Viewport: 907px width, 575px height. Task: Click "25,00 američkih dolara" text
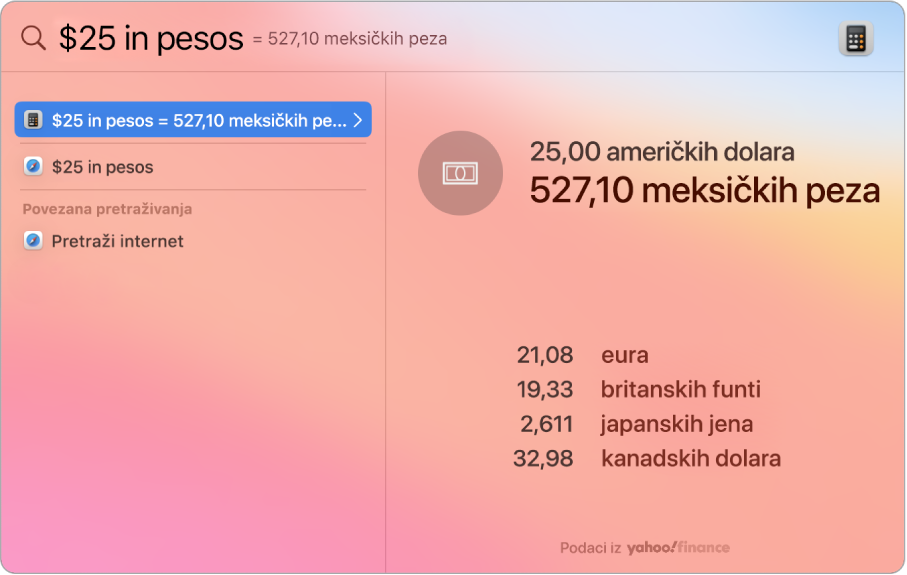pyautogui.click(x=662, y=152)
